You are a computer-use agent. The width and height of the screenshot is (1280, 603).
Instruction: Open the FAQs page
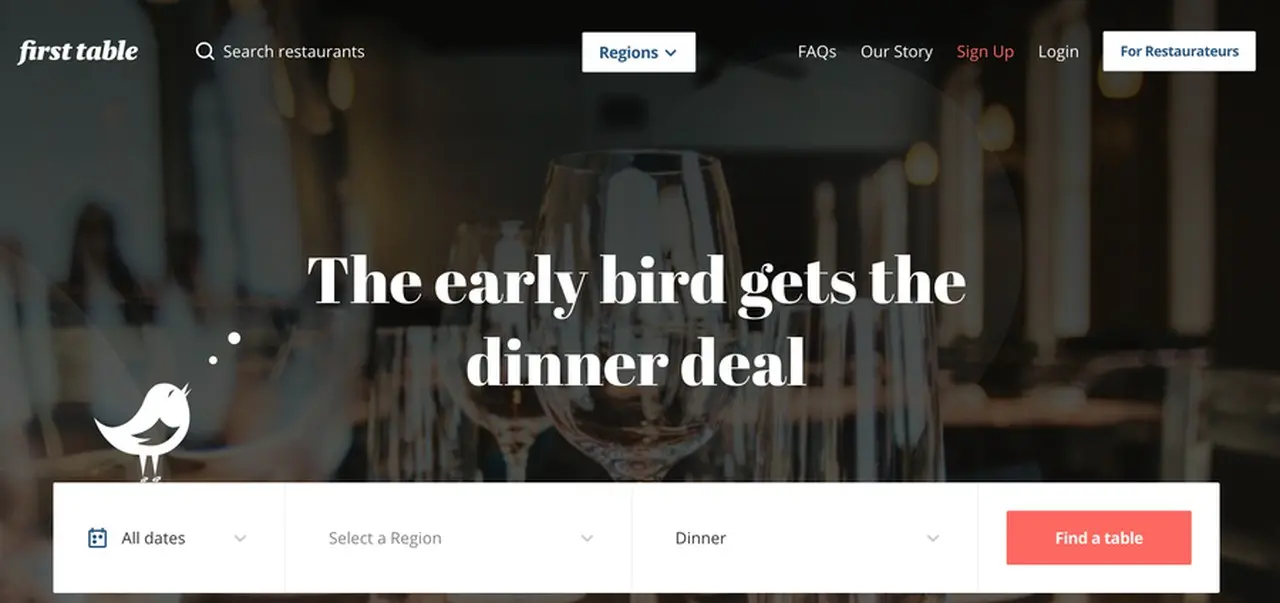[817, 51]
